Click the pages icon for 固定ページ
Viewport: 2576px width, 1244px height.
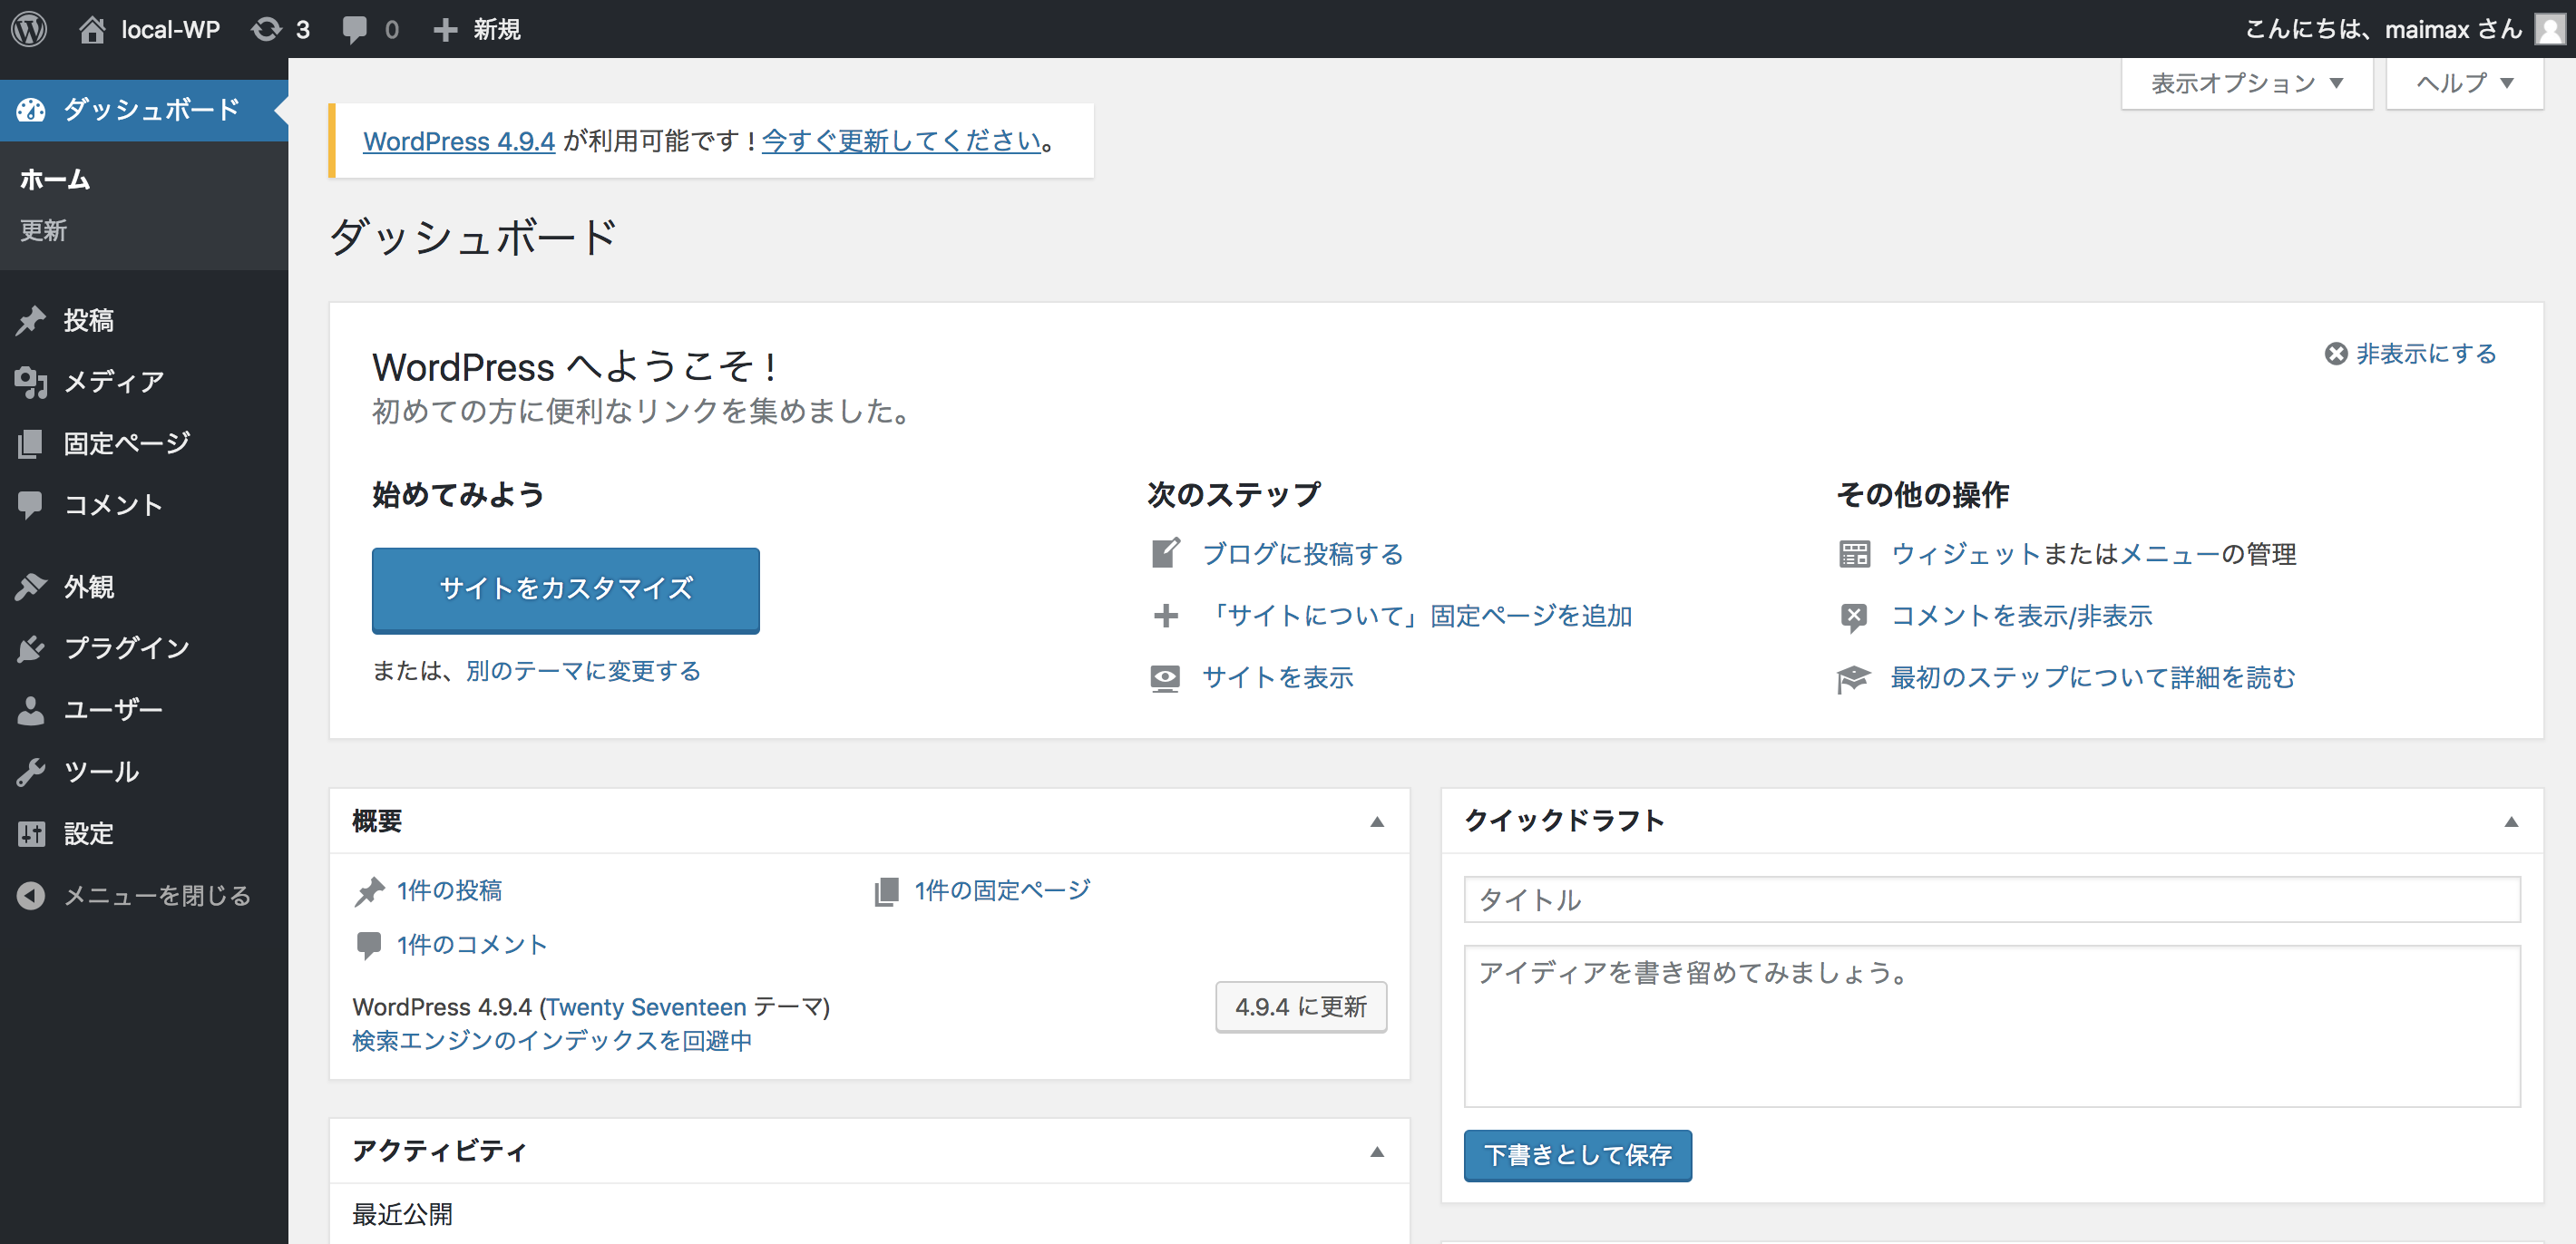coord(31,443)
